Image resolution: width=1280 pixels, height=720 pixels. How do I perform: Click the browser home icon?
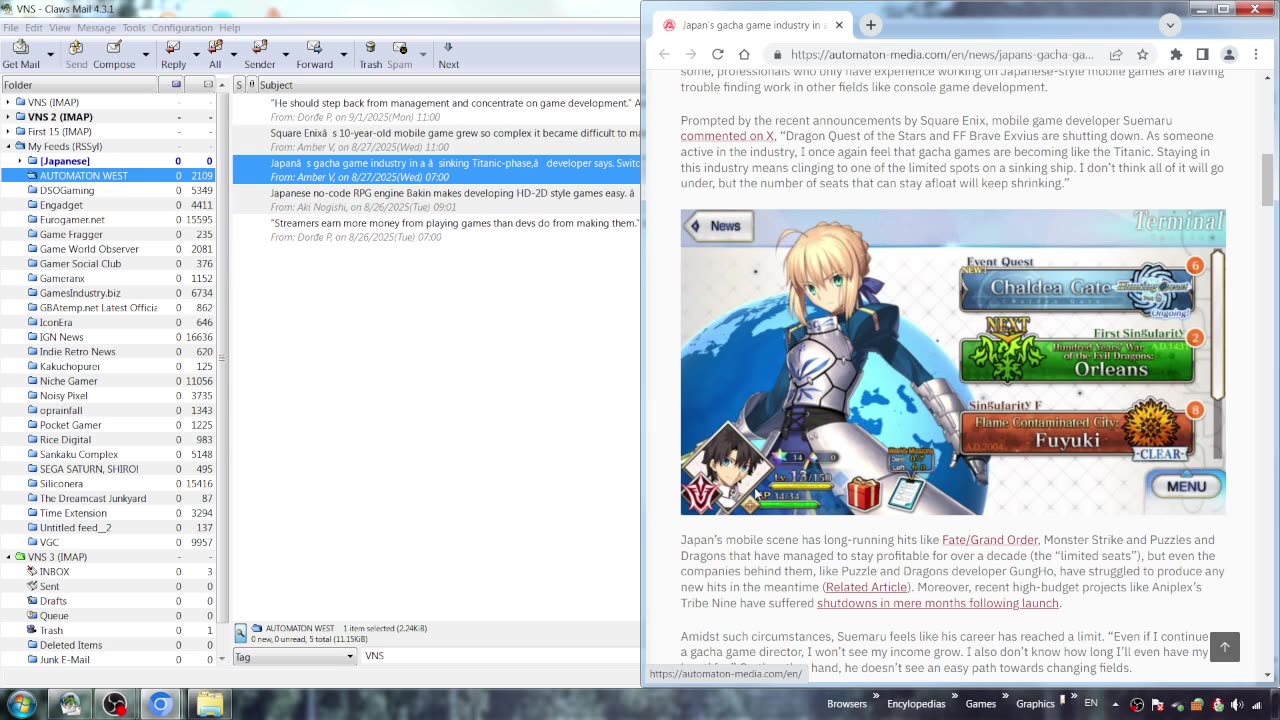(744, 54)
